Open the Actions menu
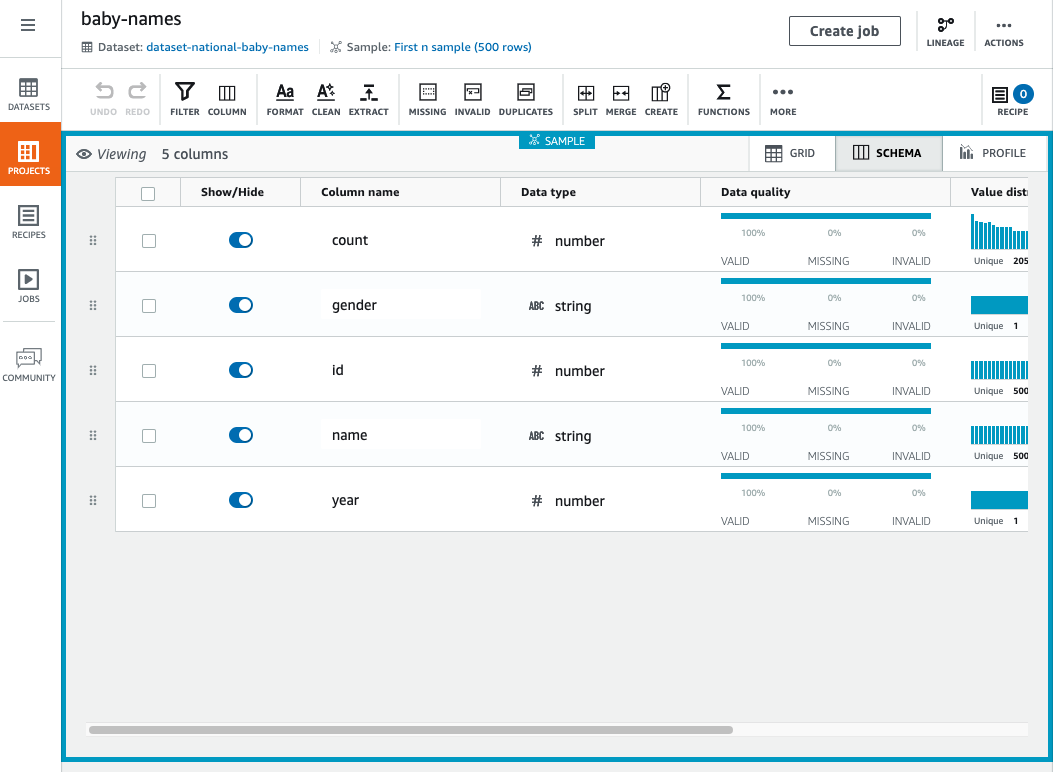The height and width of the screenshot is (772, 1061). click(1003, 30)
